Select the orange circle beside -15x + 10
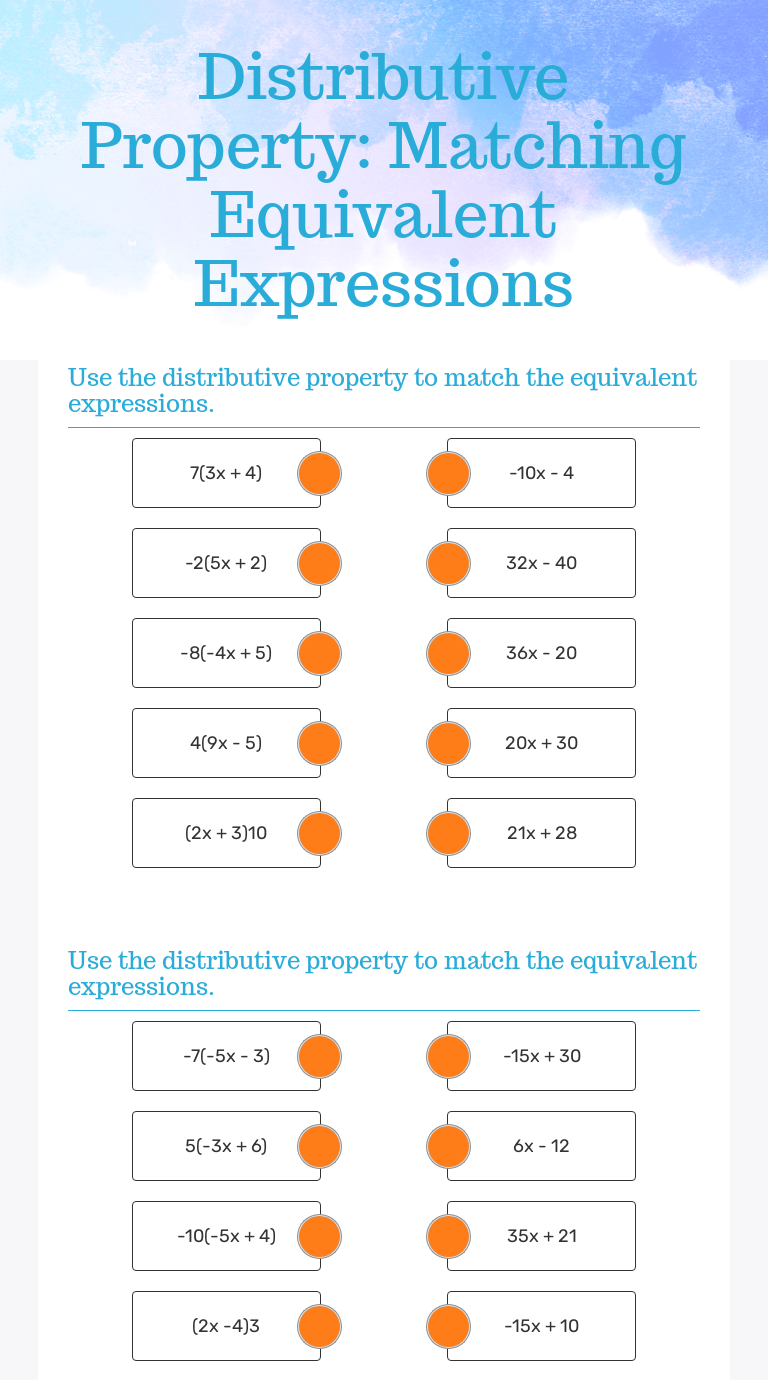This screenshot has height=1380, width=768. pos(448,1326)
